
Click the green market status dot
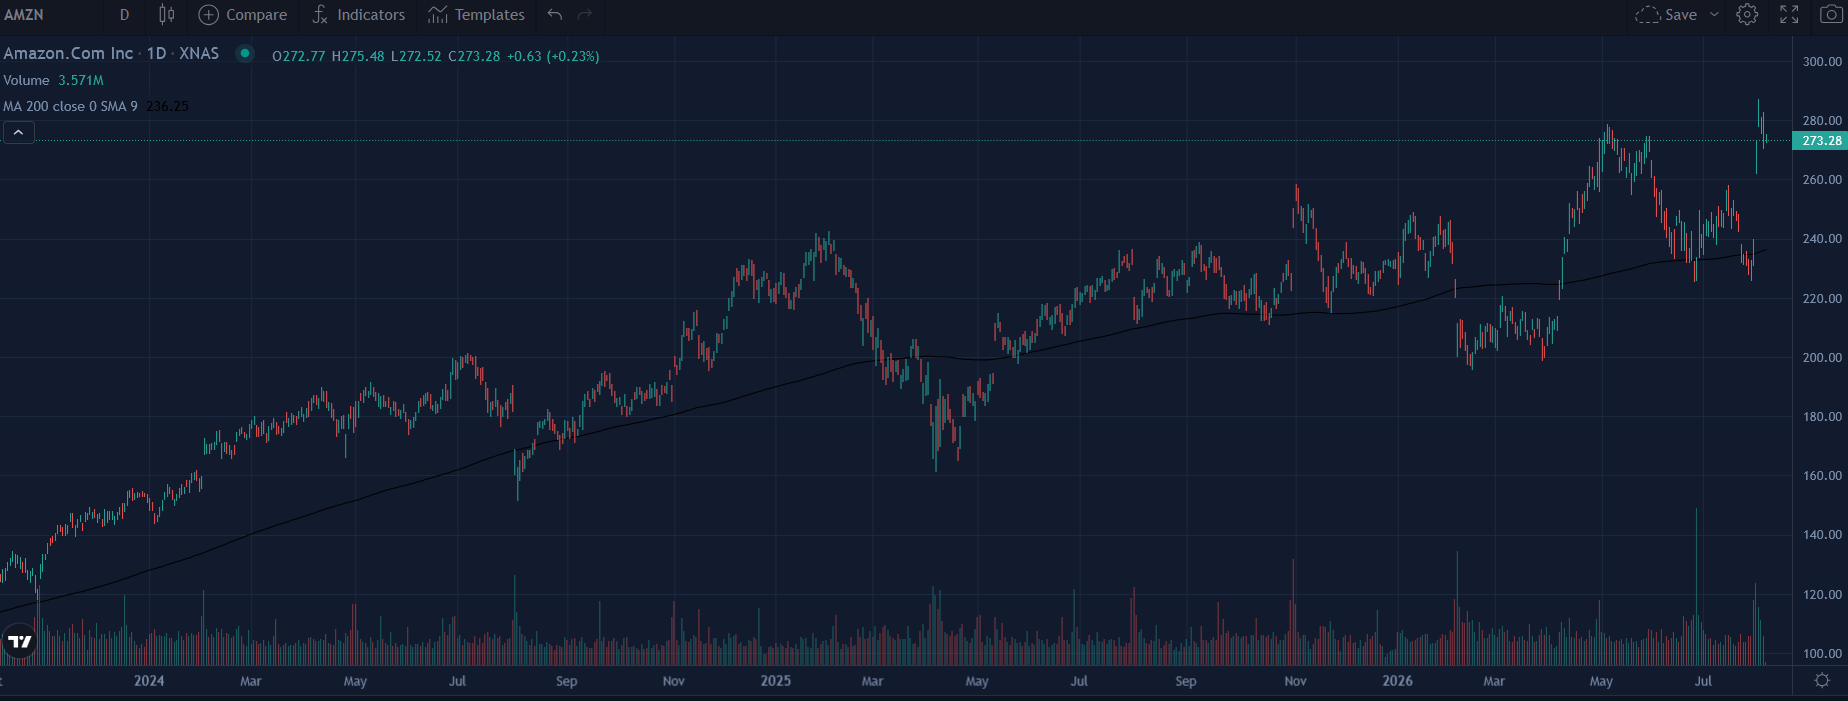coord(244,53)
